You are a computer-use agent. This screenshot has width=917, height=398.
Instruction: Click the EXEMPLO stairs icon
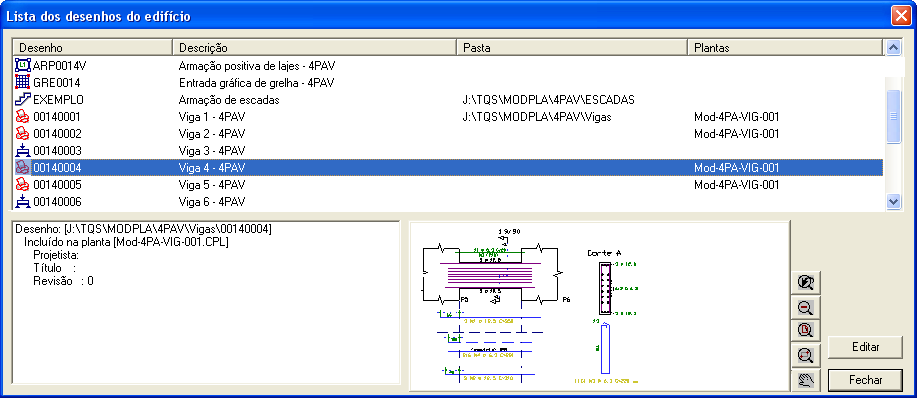point(22,99)
